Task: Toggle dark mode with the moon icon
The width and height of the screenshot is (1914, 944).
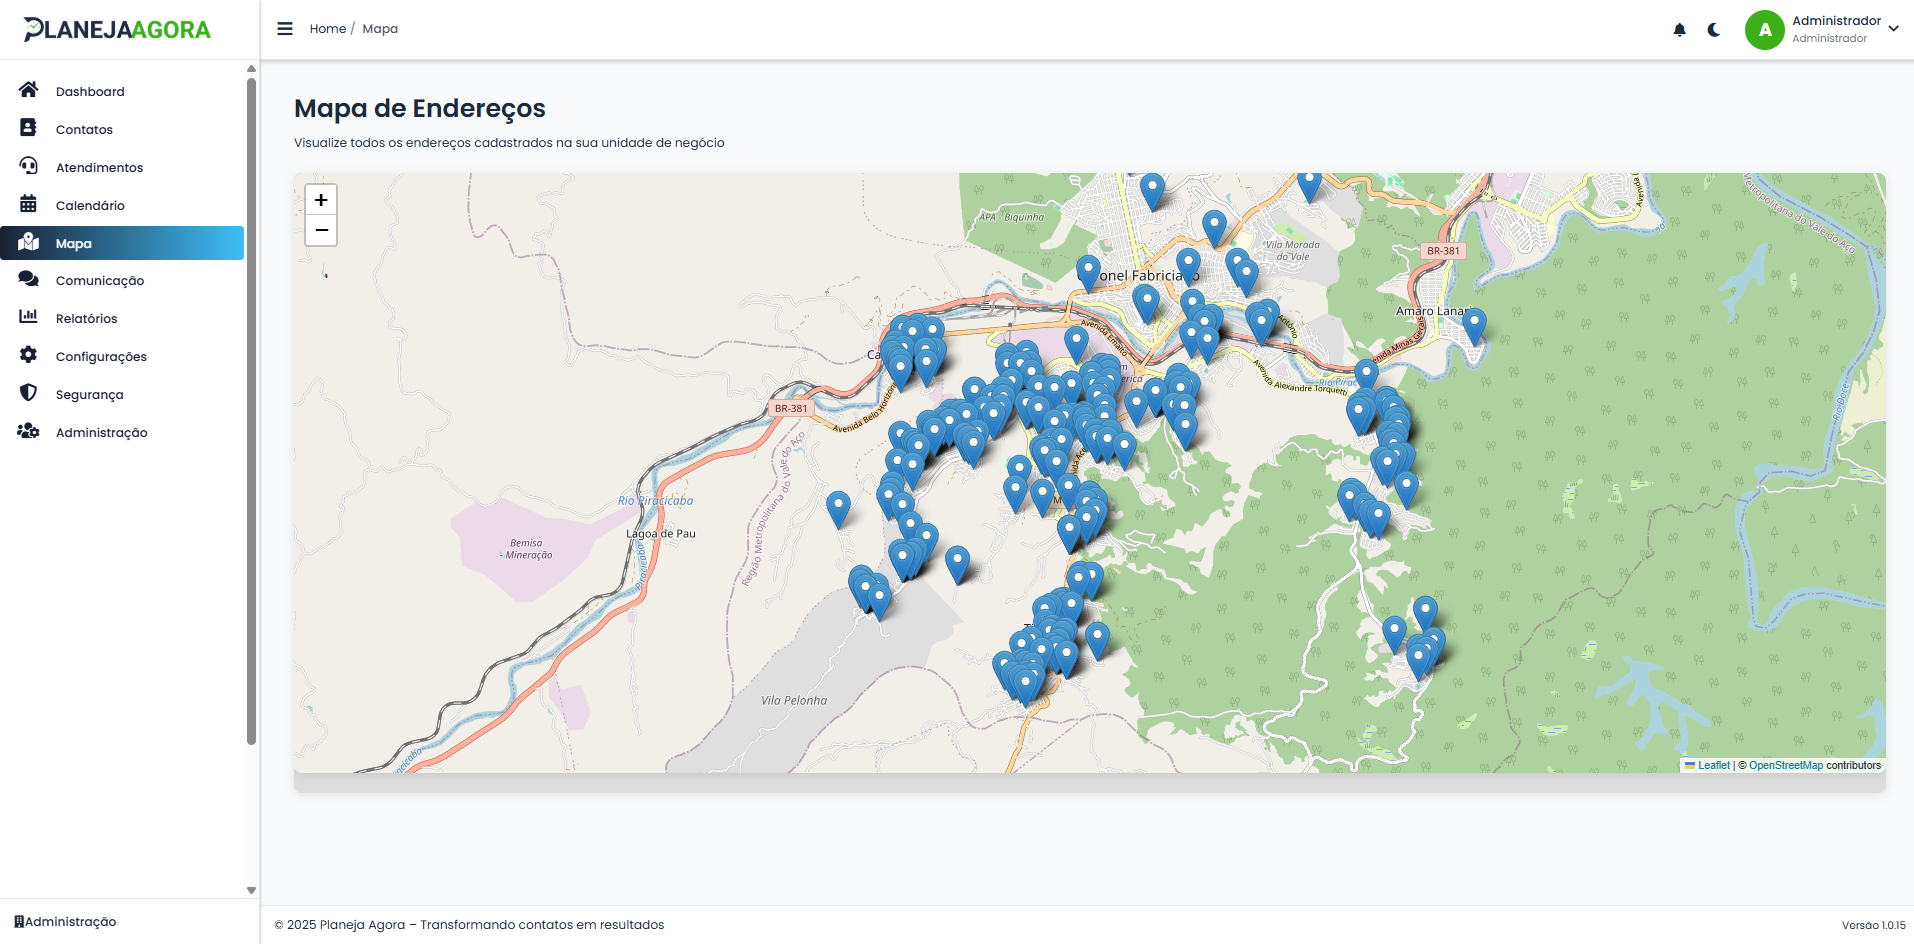Action: 1714,30
